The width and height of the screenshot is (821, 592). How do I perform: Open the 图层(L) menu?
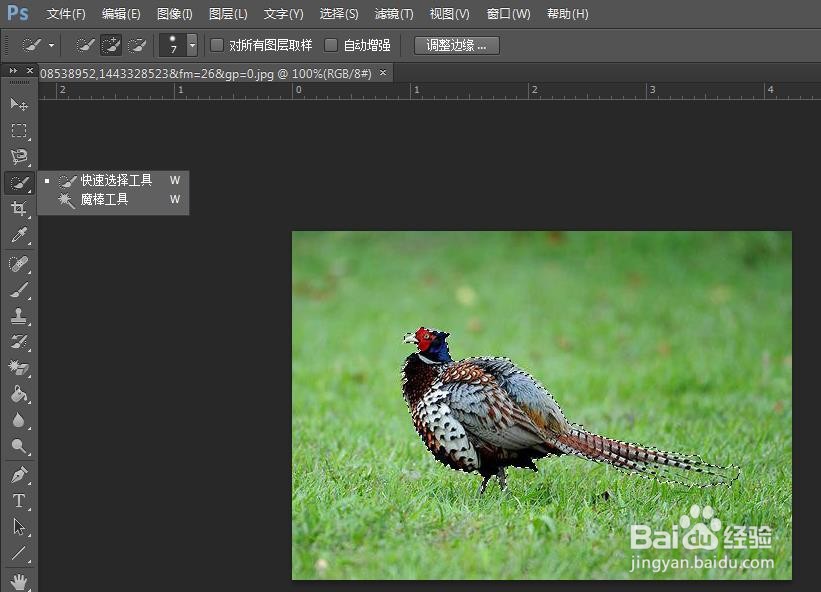click(x=228, y=14)
